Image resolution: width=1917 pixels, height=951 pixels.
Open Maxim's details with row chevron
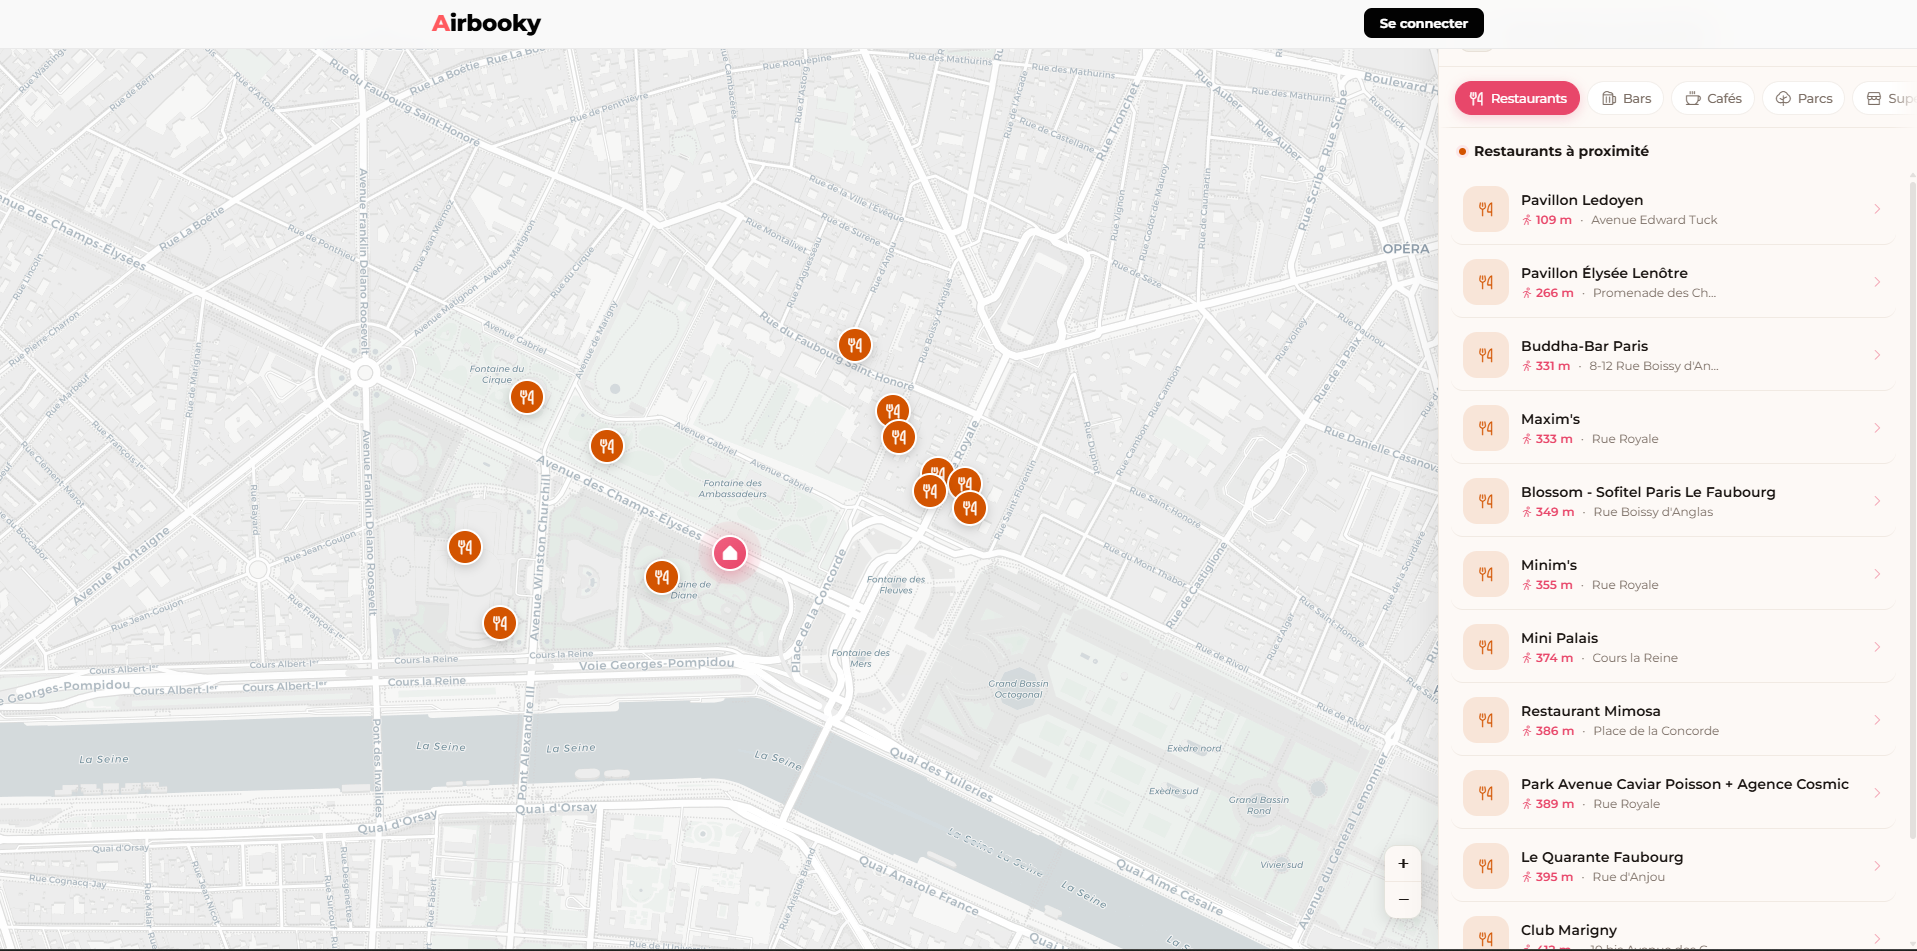1877,428
